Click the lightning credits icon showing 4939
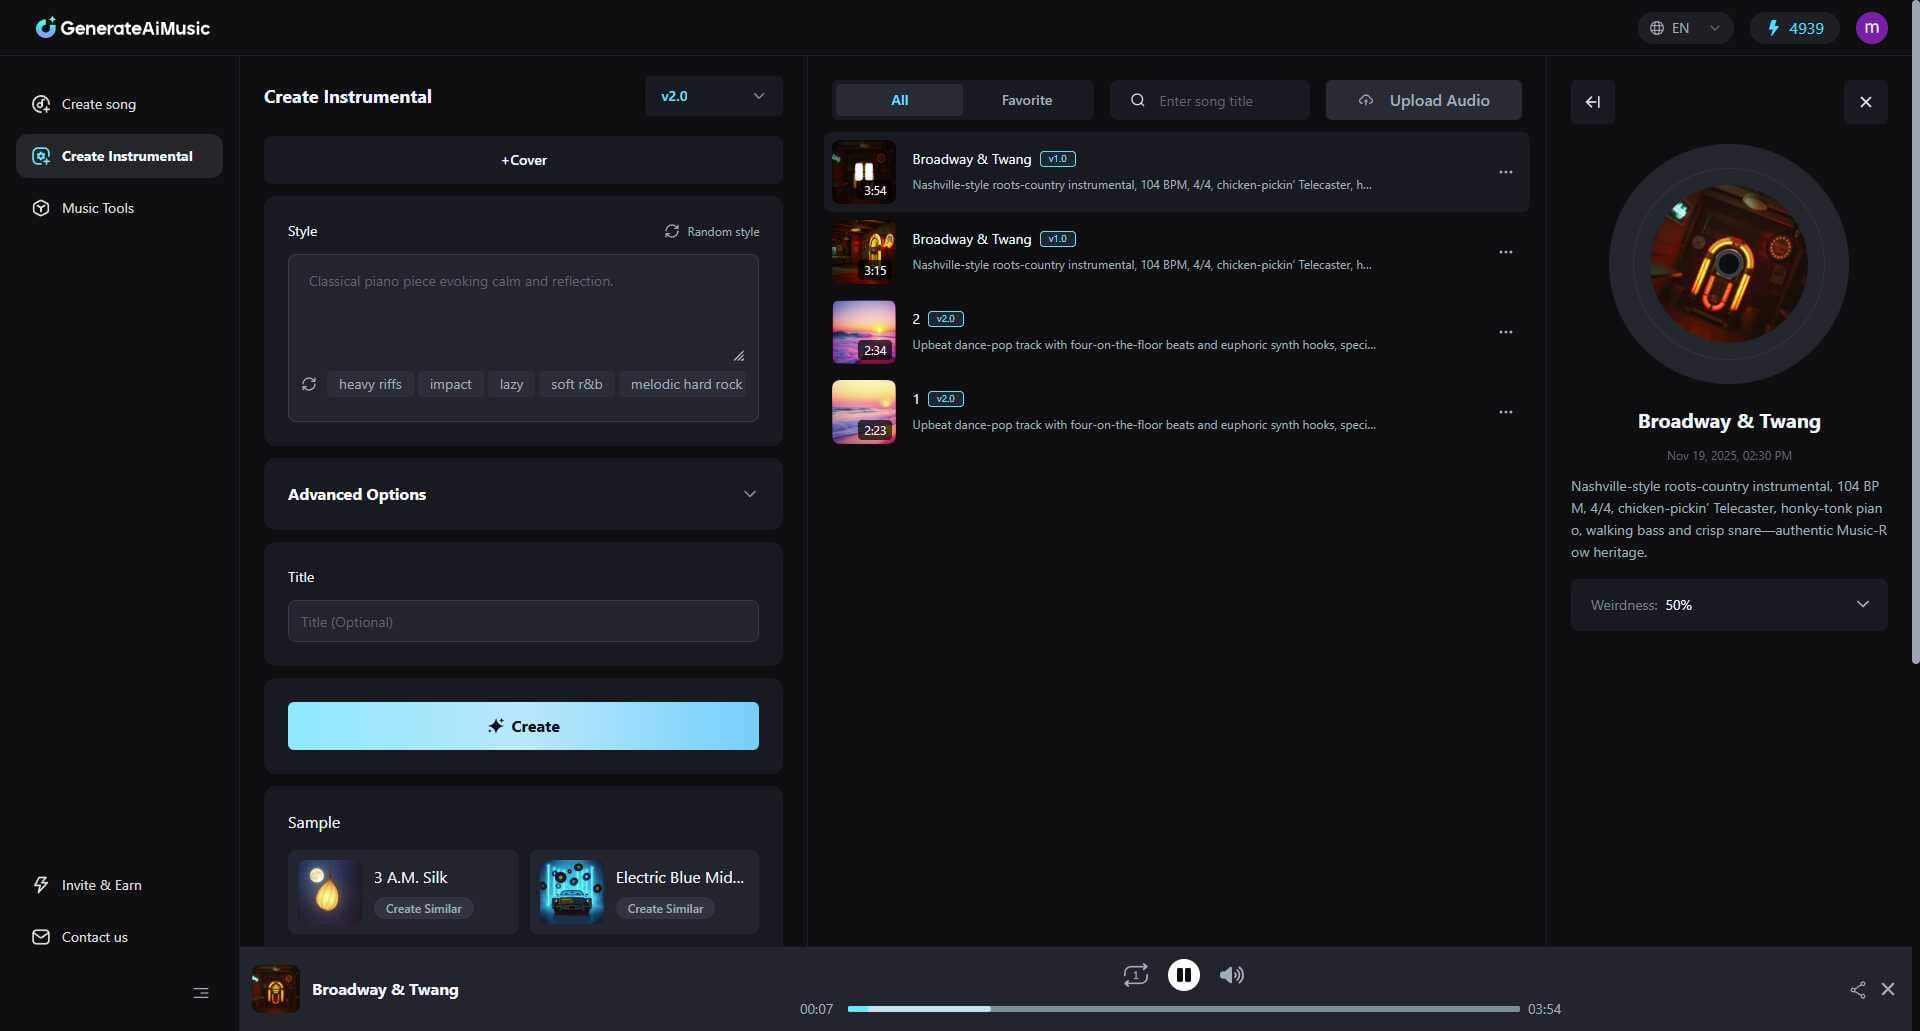 pyautogui.click(x=1775, y=27)
